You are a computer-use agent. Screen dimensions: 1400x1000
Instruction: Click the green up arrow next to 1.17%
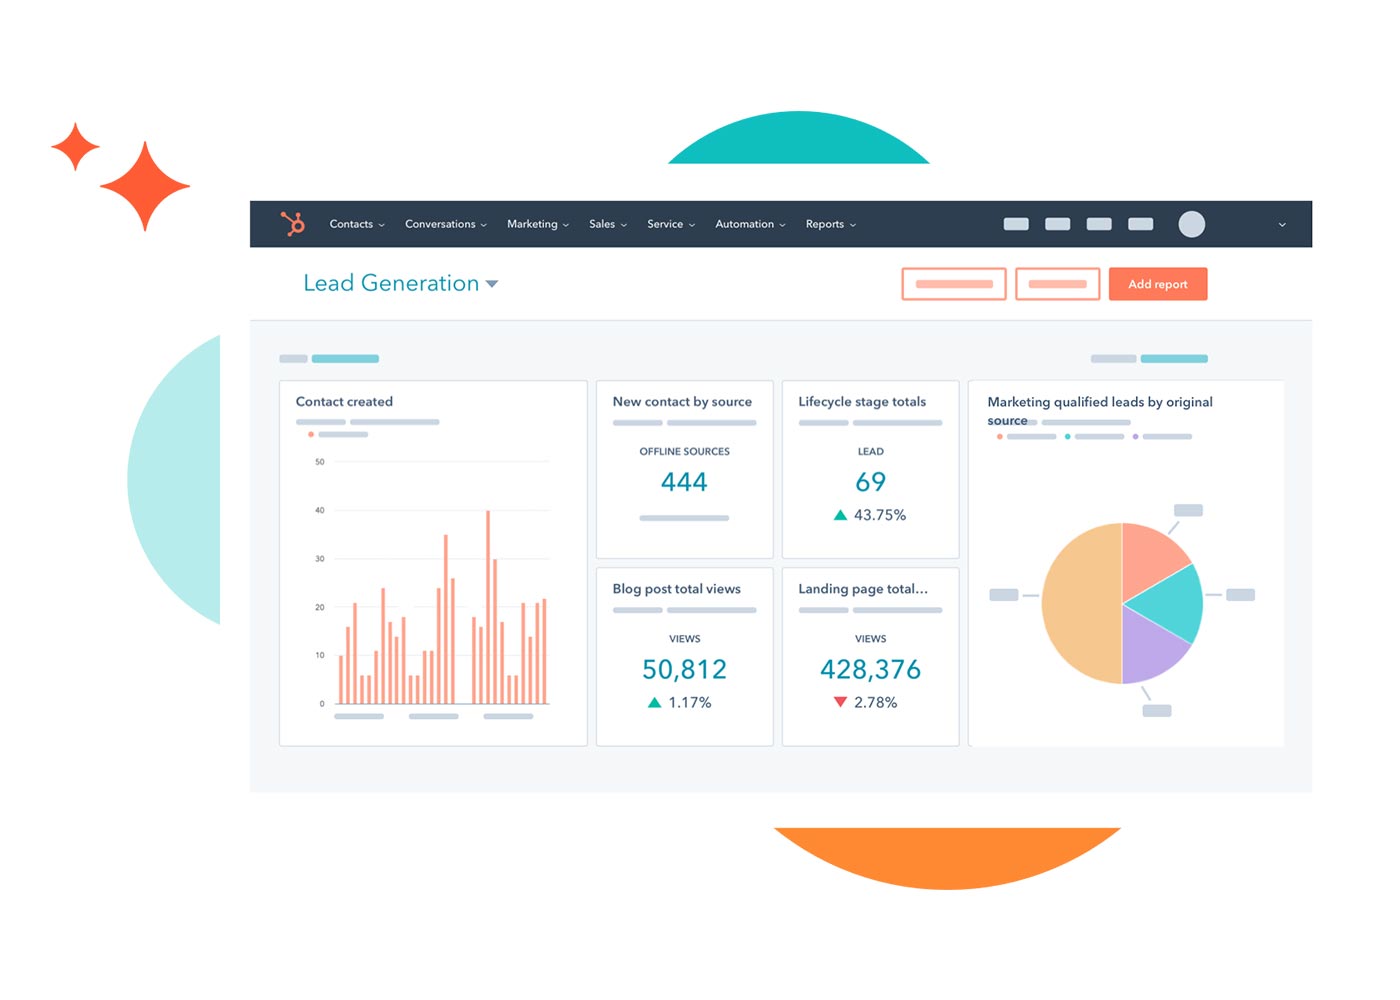pyautogui.click(x=654, y=703)
